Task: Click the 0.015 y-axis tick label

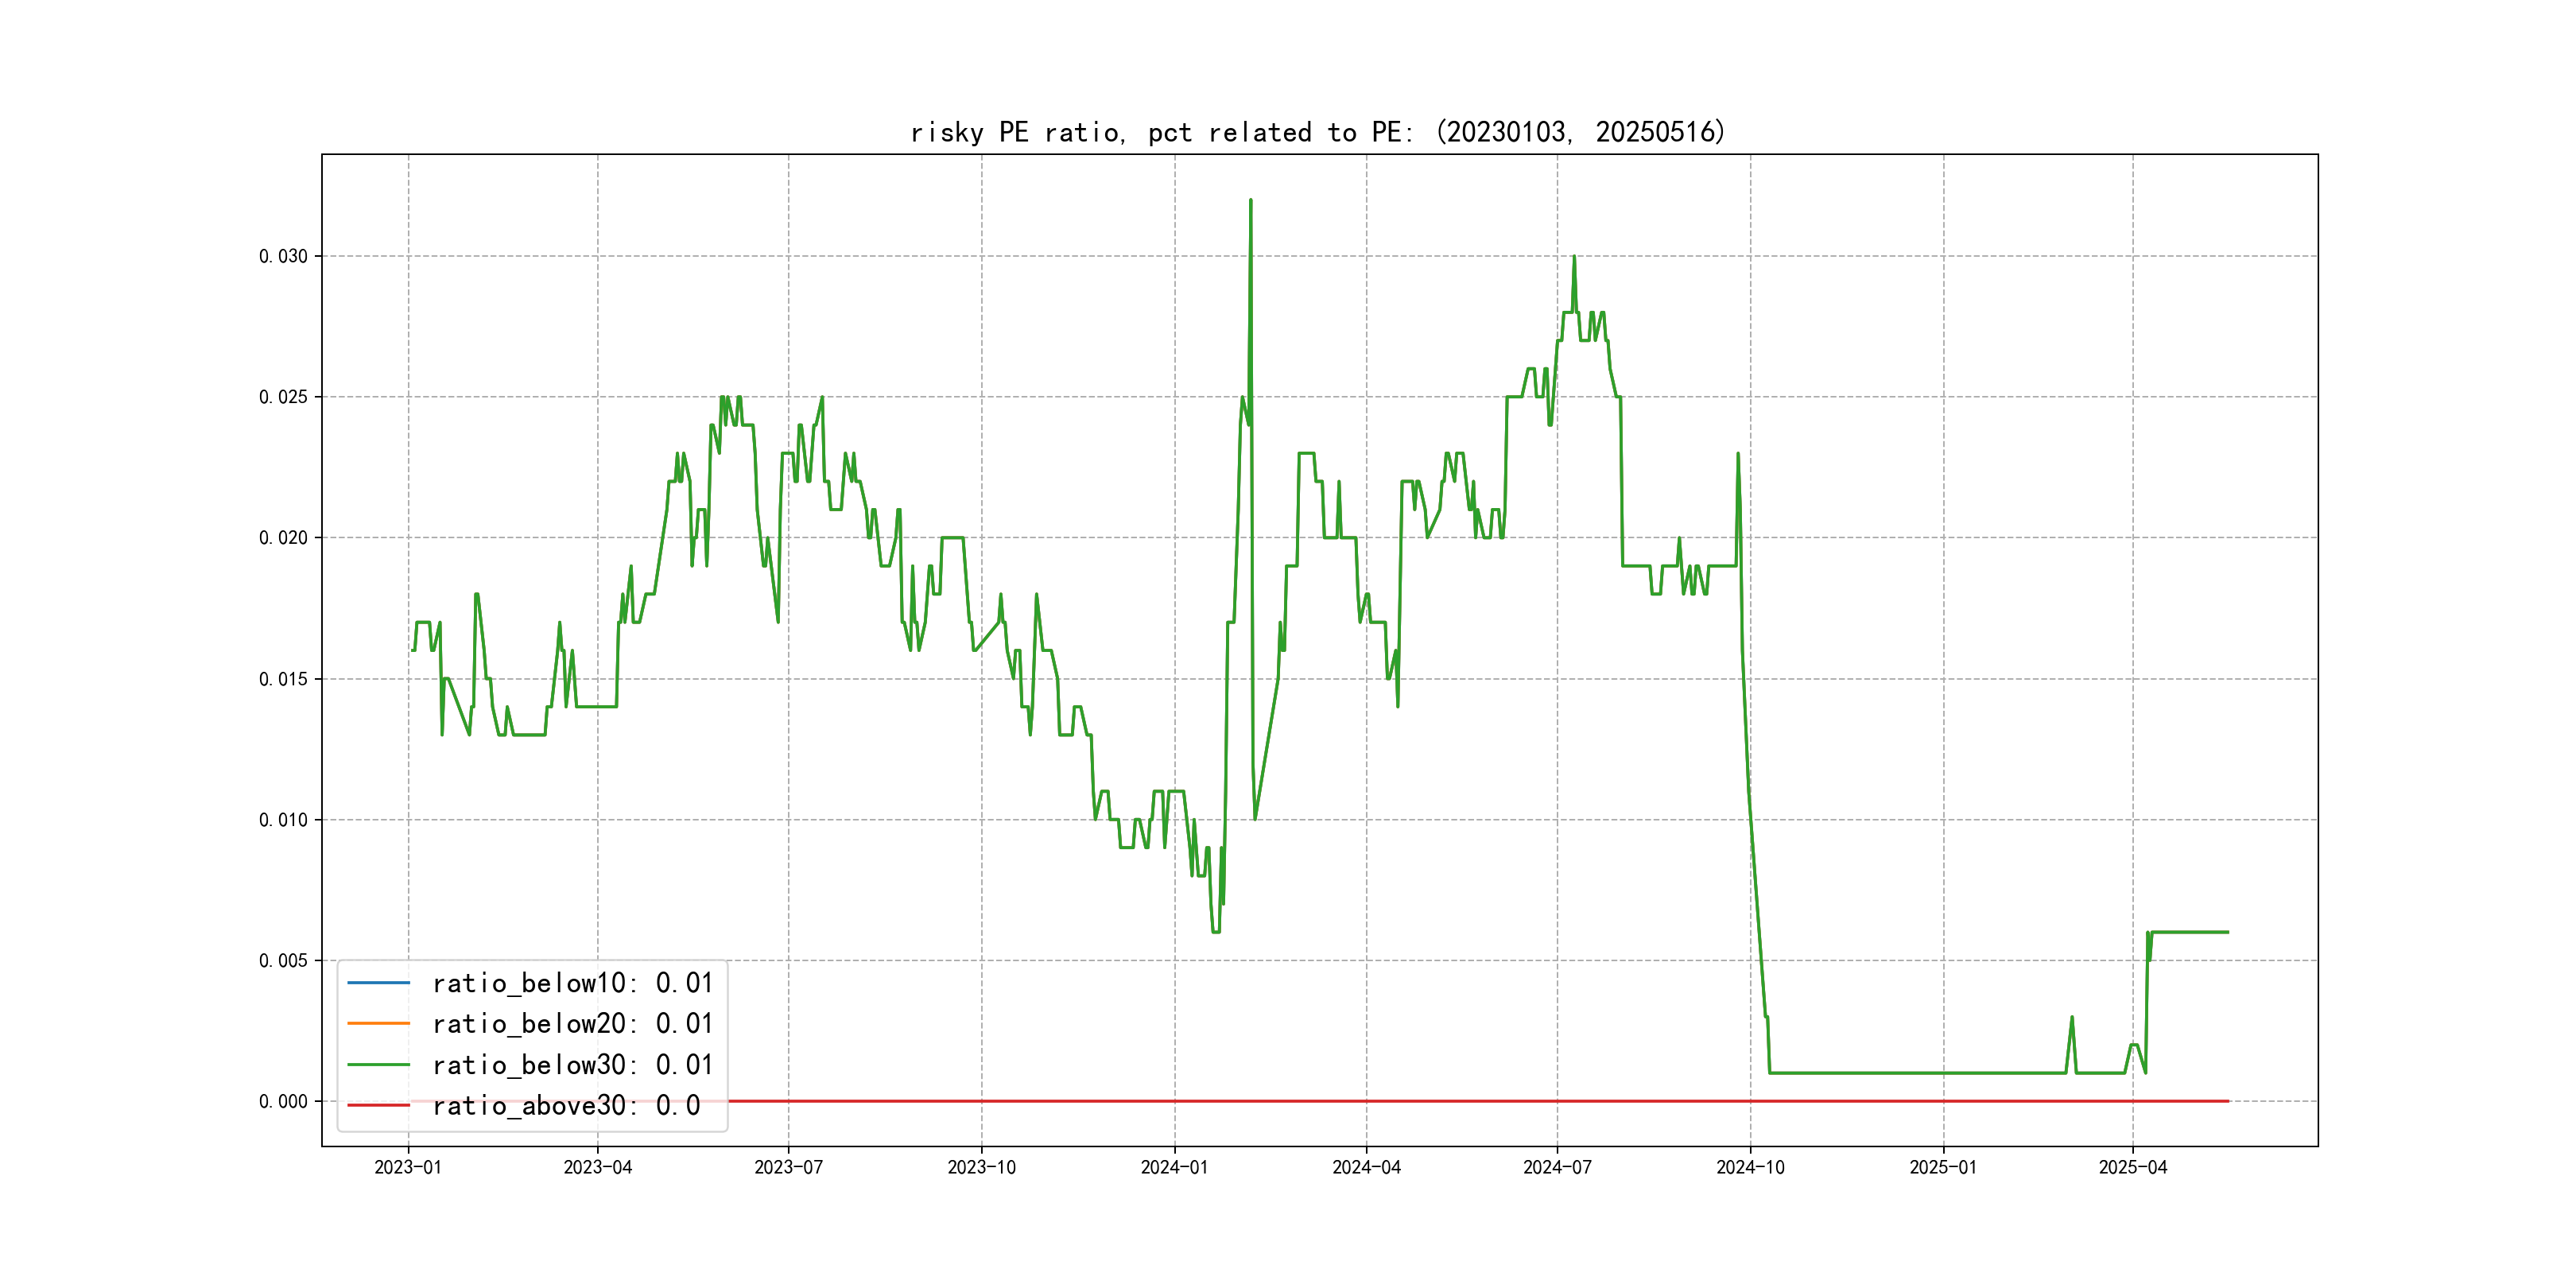Action: coord(283,679)
